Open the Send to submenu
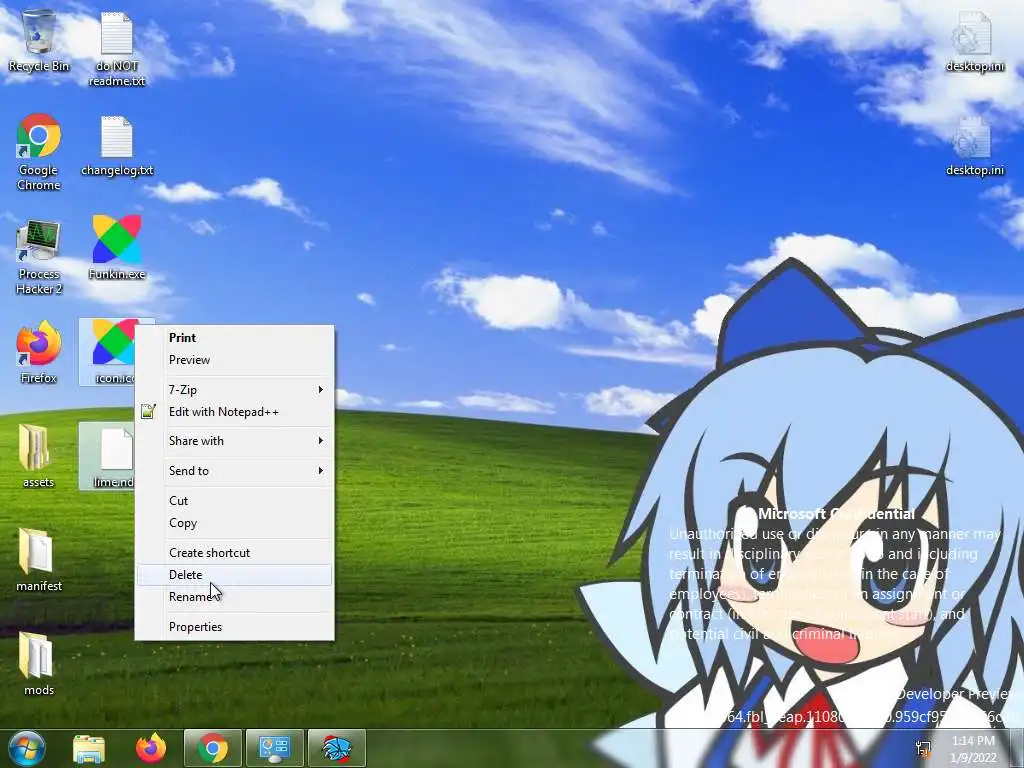Image resolution: width=1024 pixels, height=768 pixels. (234, 471)
